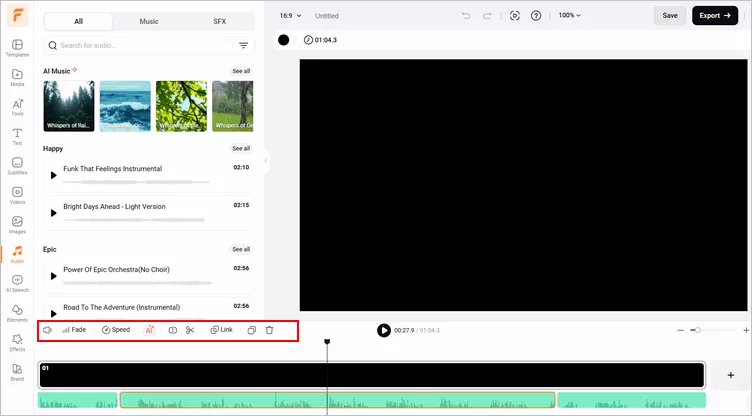Click the redo arrow
Image resolution: width=752 pixels, height=416 pixels.
tap(487, 16)
